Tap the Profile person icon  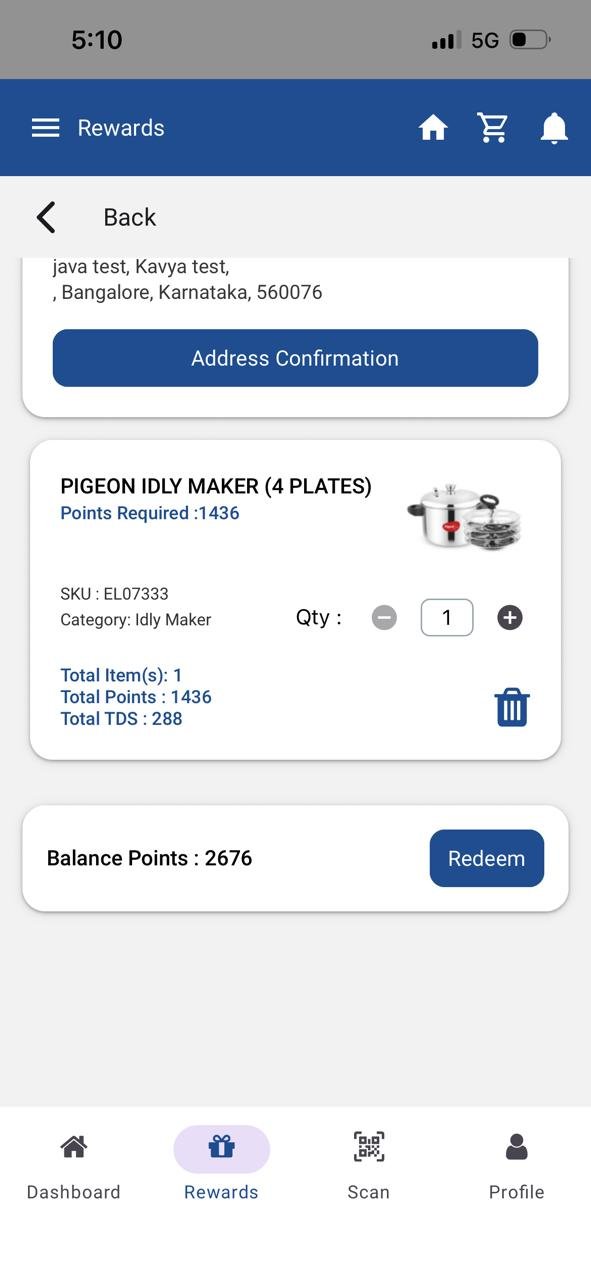click(x=516, y=1144)
